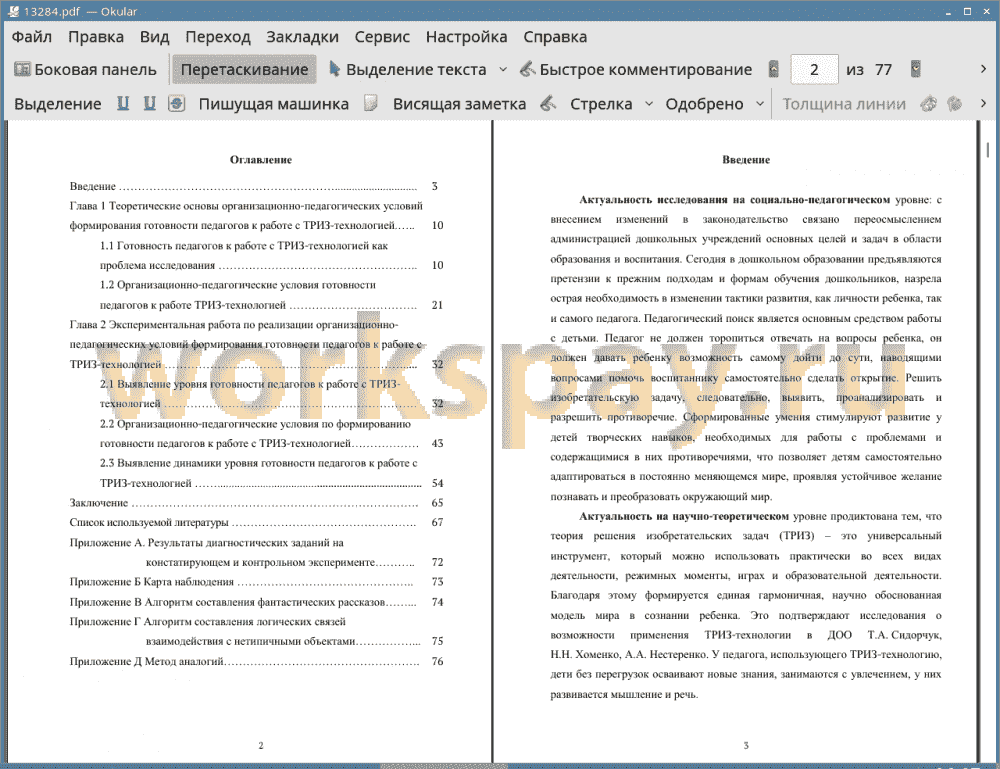Click the Okular icon in title bar

[12, 11]
